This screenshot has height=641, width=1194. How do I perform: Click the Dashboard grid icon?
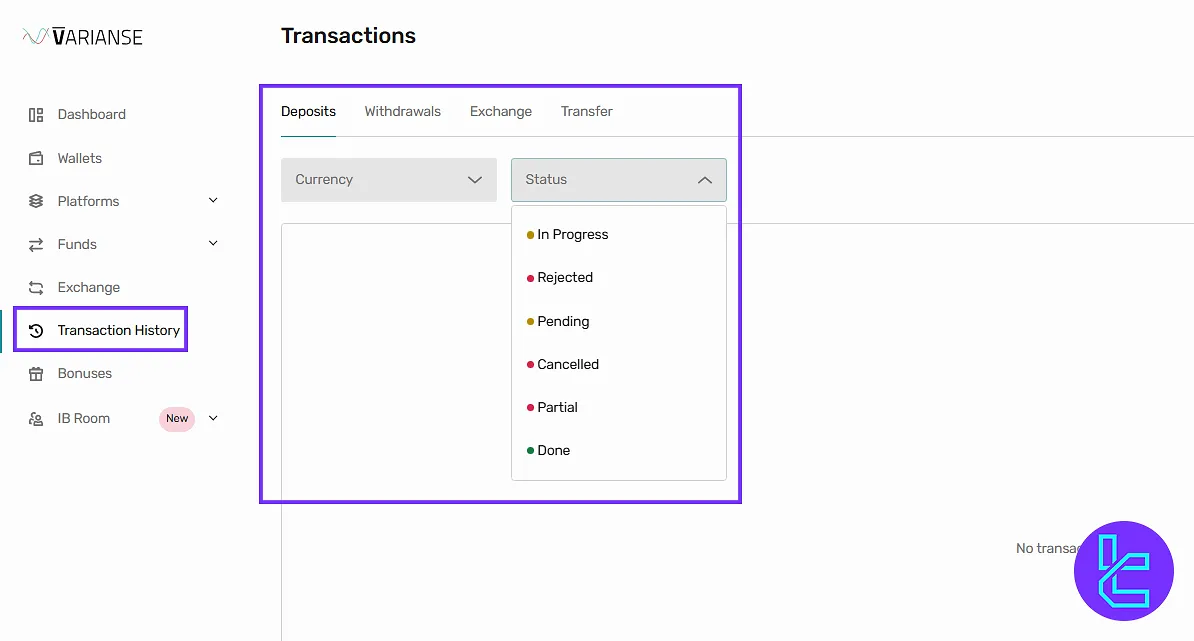point(36,115)
